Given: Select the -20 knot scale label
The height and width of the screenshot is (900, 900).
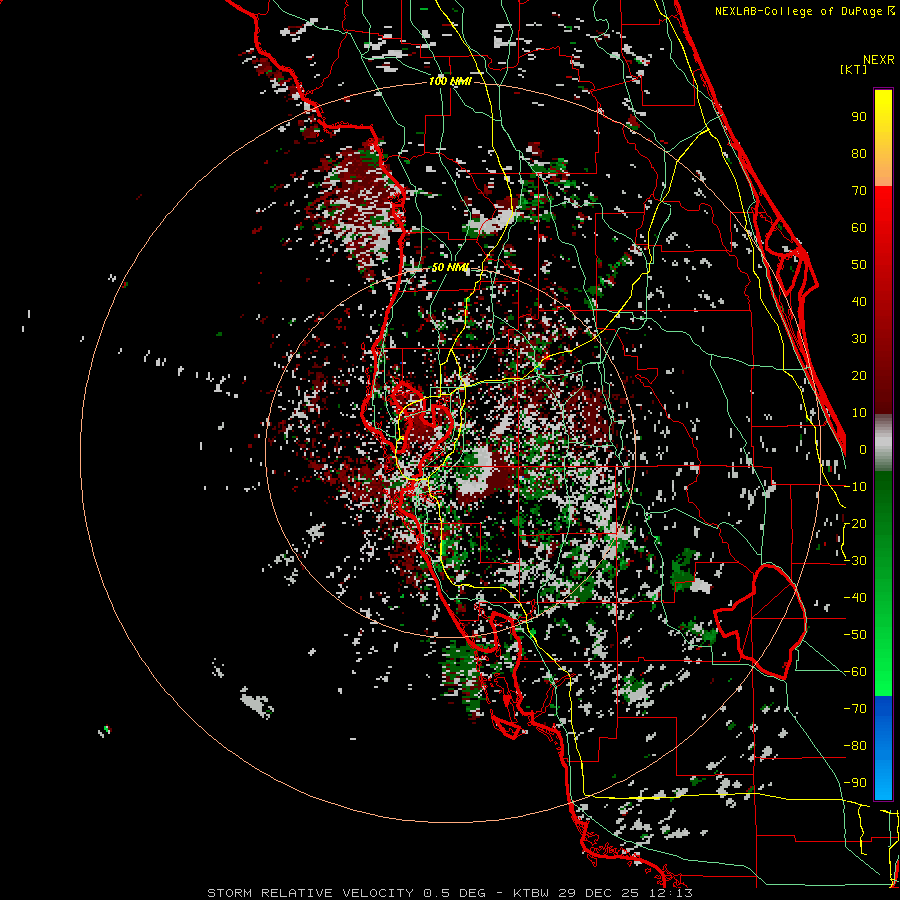Looking at the screenshot, I should pyautogui.click(x=855, y=523).
